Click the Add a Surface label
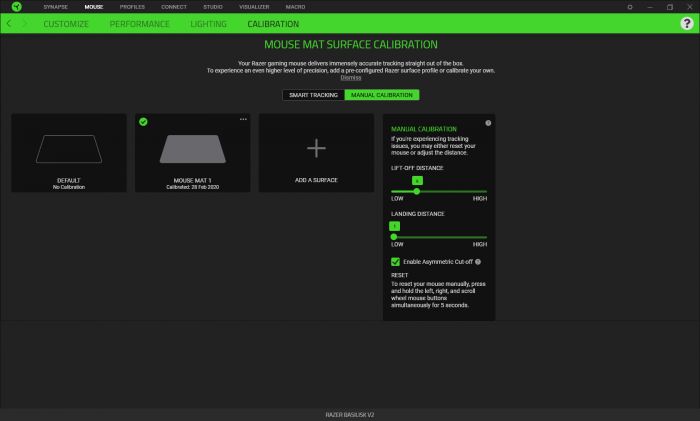Screen dimensions: 700x421 316,180
